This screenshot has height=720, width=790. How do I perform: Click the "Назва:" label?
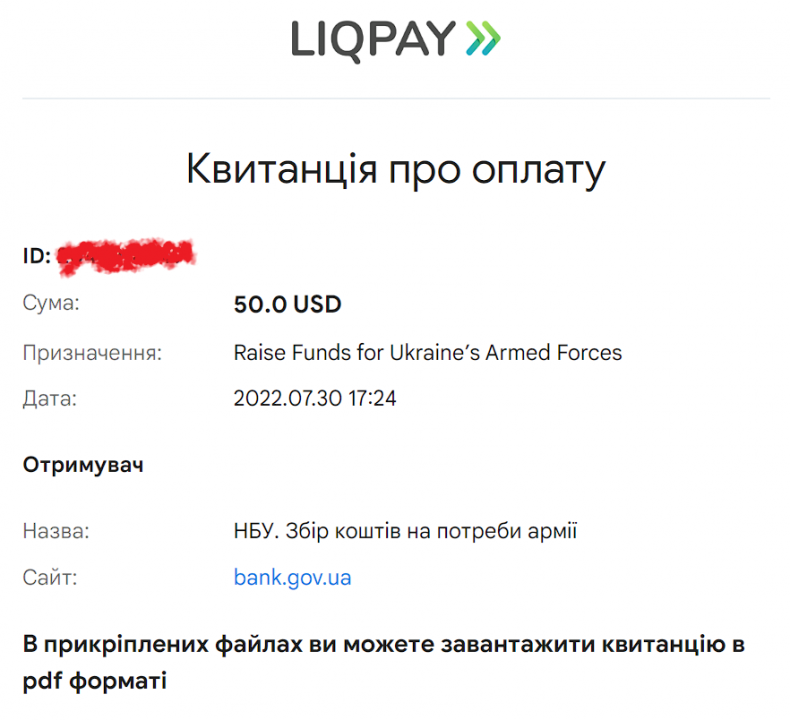pyautogui.click(x=56, y=531)
